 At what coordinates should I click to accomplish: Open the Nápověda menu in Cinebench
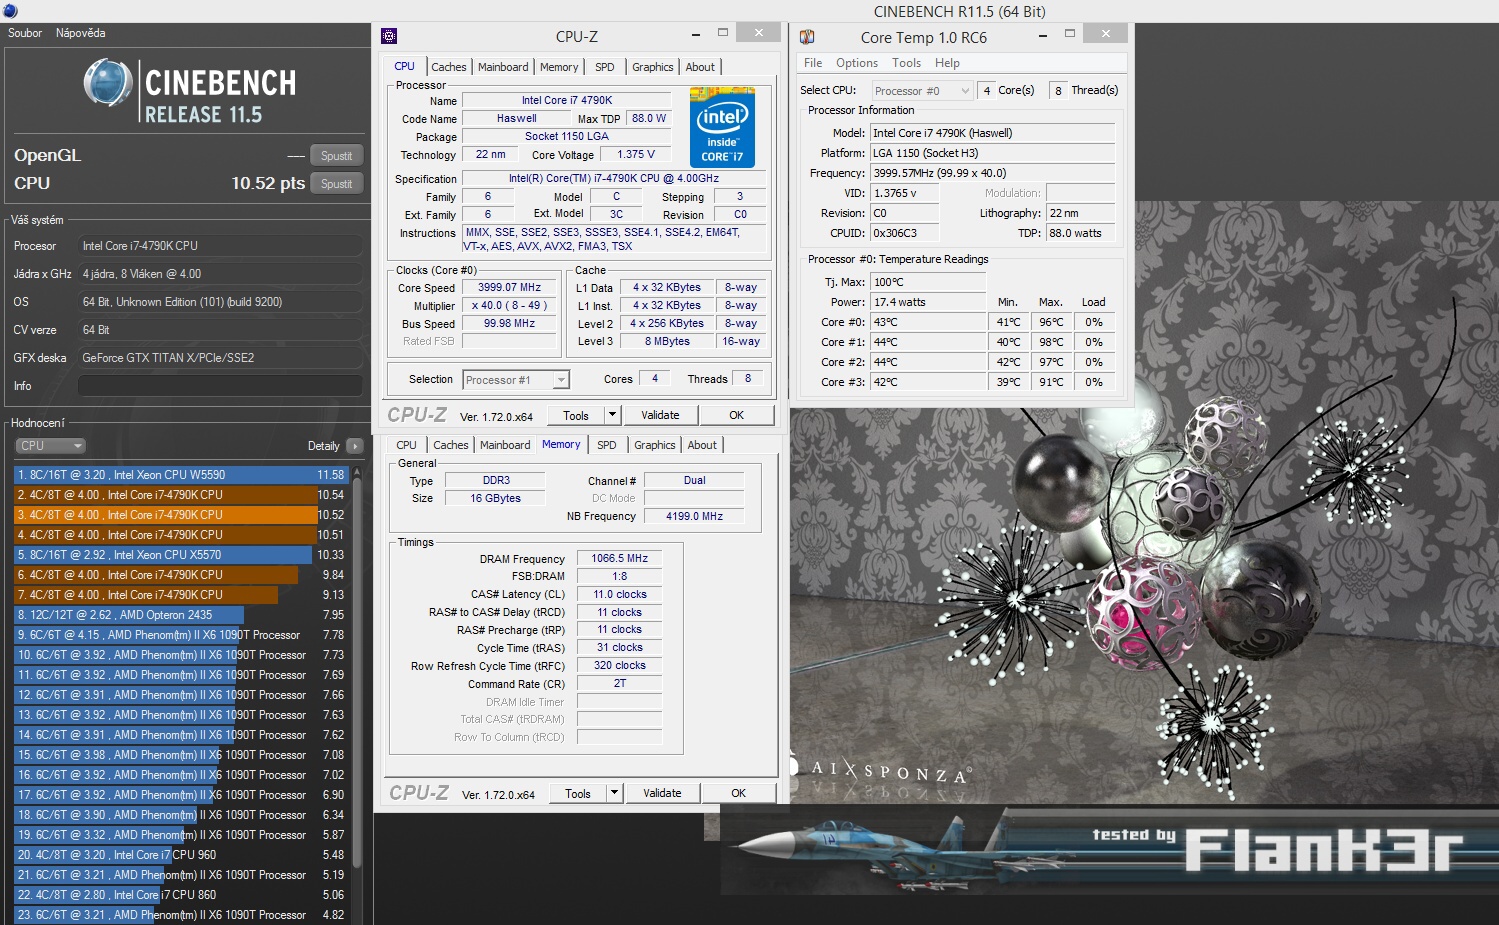tap(81, 33)
